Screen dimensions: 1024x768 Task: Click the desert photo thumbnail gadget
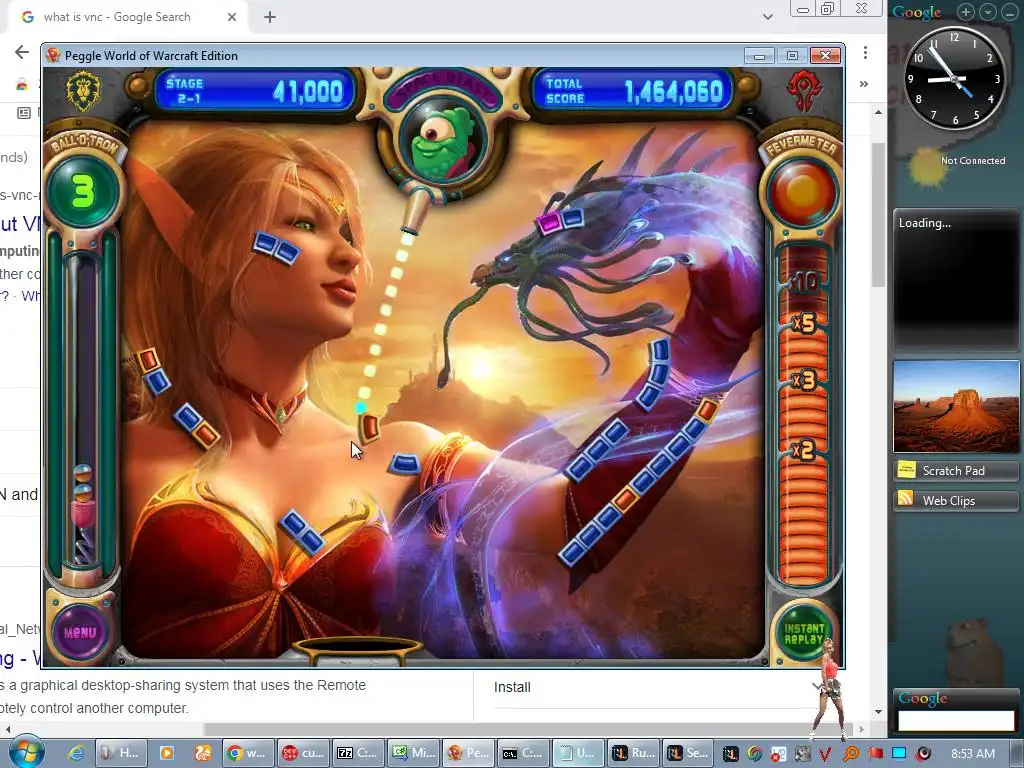click(955, 406)
